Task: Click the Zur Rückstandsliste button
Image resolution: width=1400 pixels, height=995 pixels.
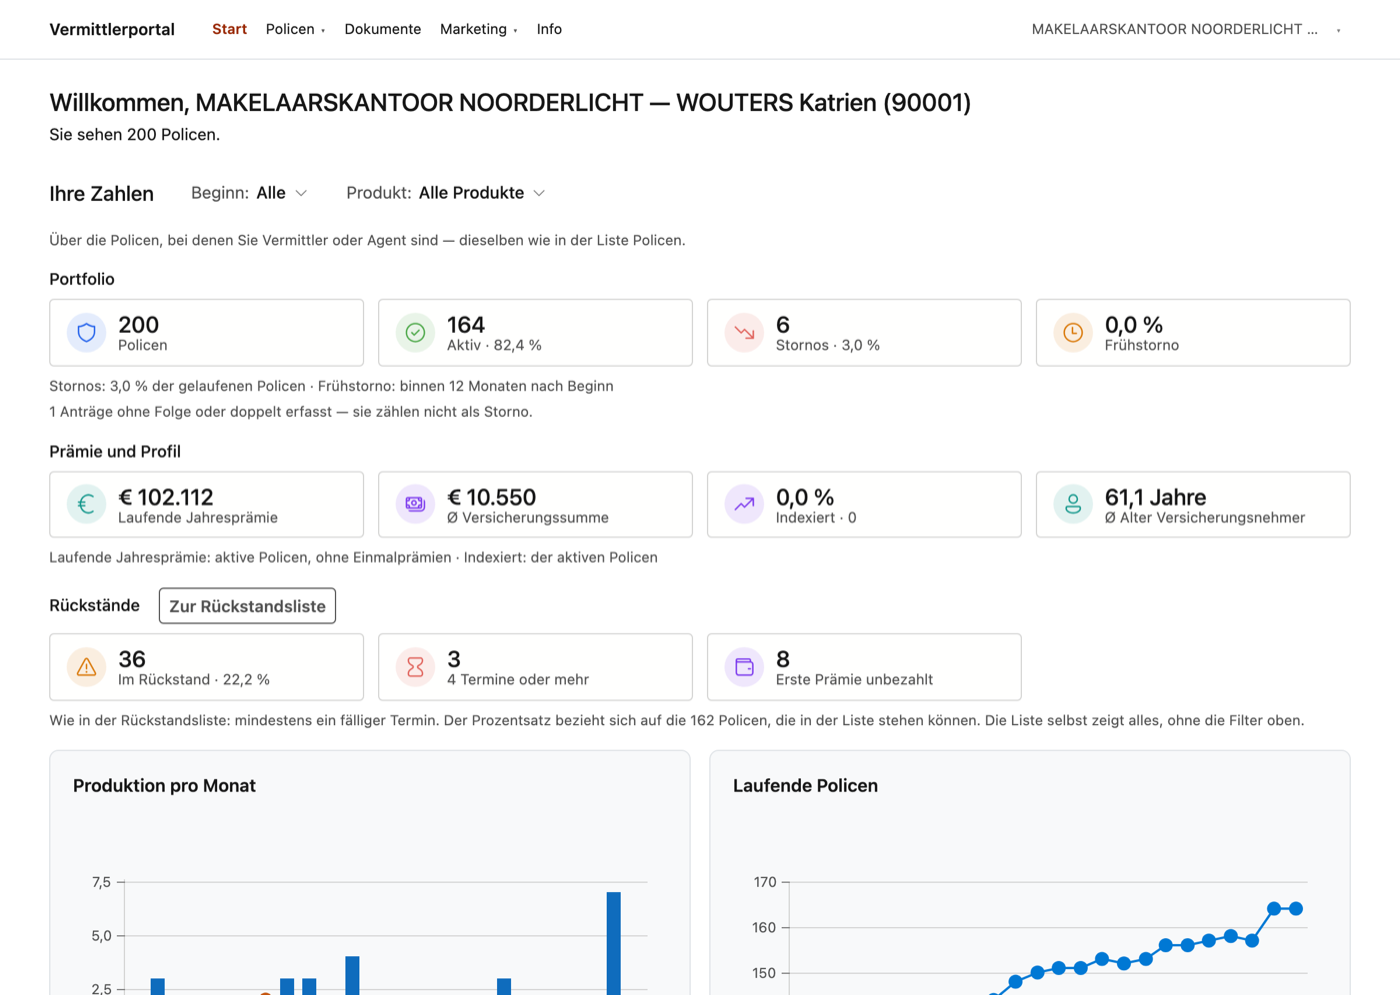Action: 247,606
